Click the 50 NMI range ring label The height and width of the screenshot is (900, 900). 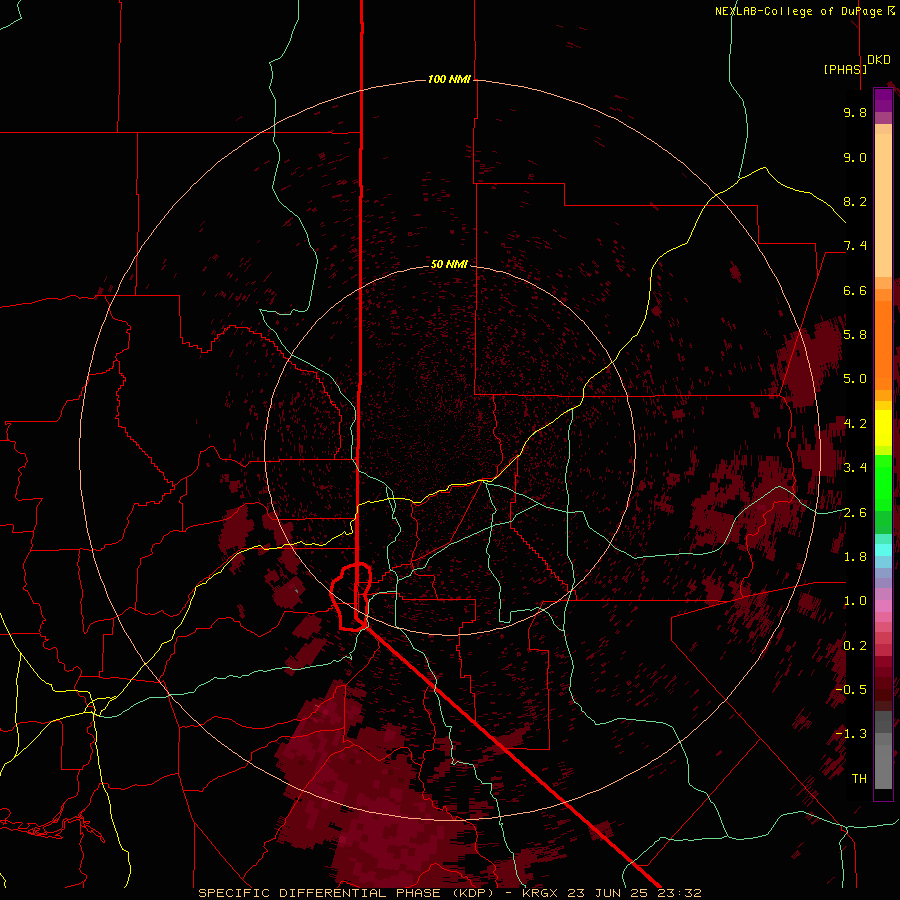tap(449, 264)
